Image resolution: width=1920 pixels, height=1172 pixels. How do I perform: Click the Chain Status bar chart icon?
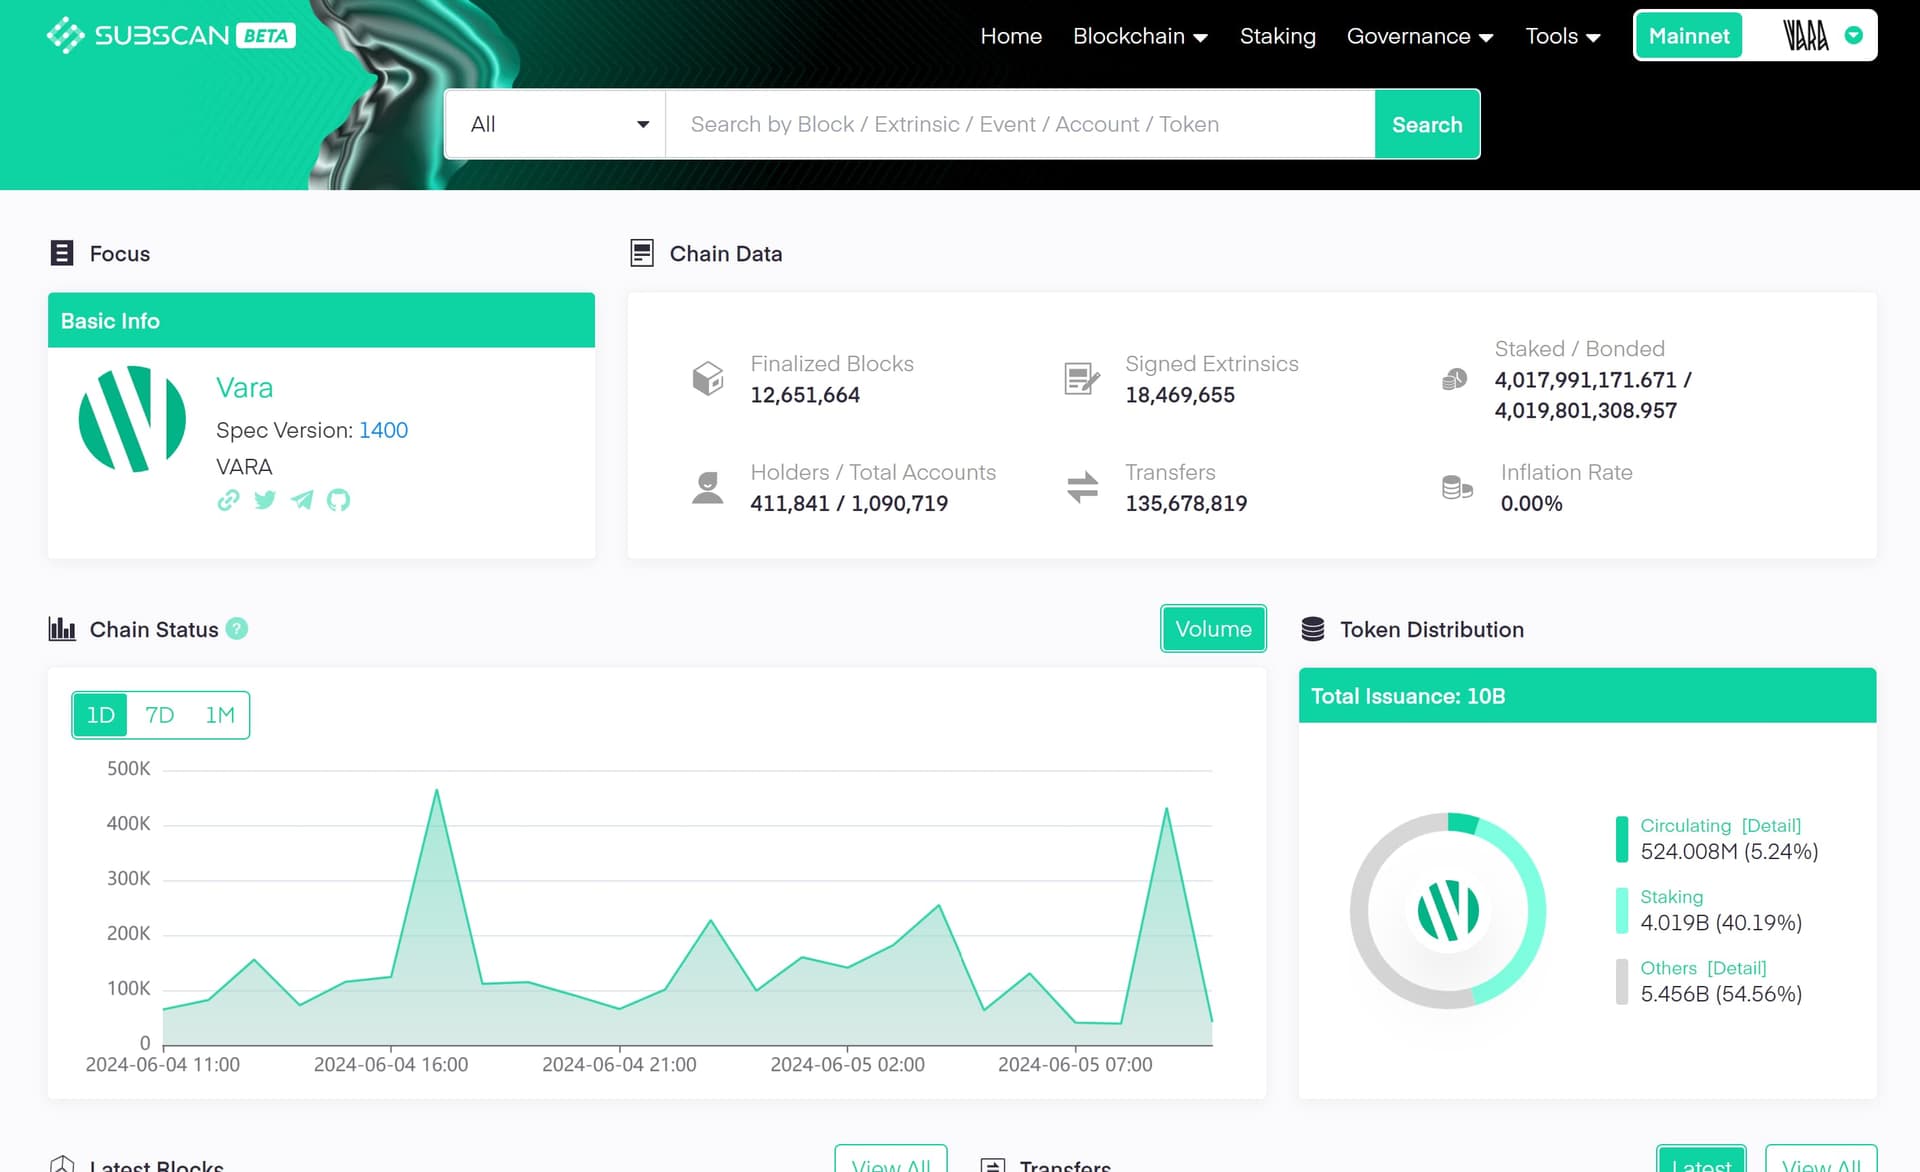(62, 629)
